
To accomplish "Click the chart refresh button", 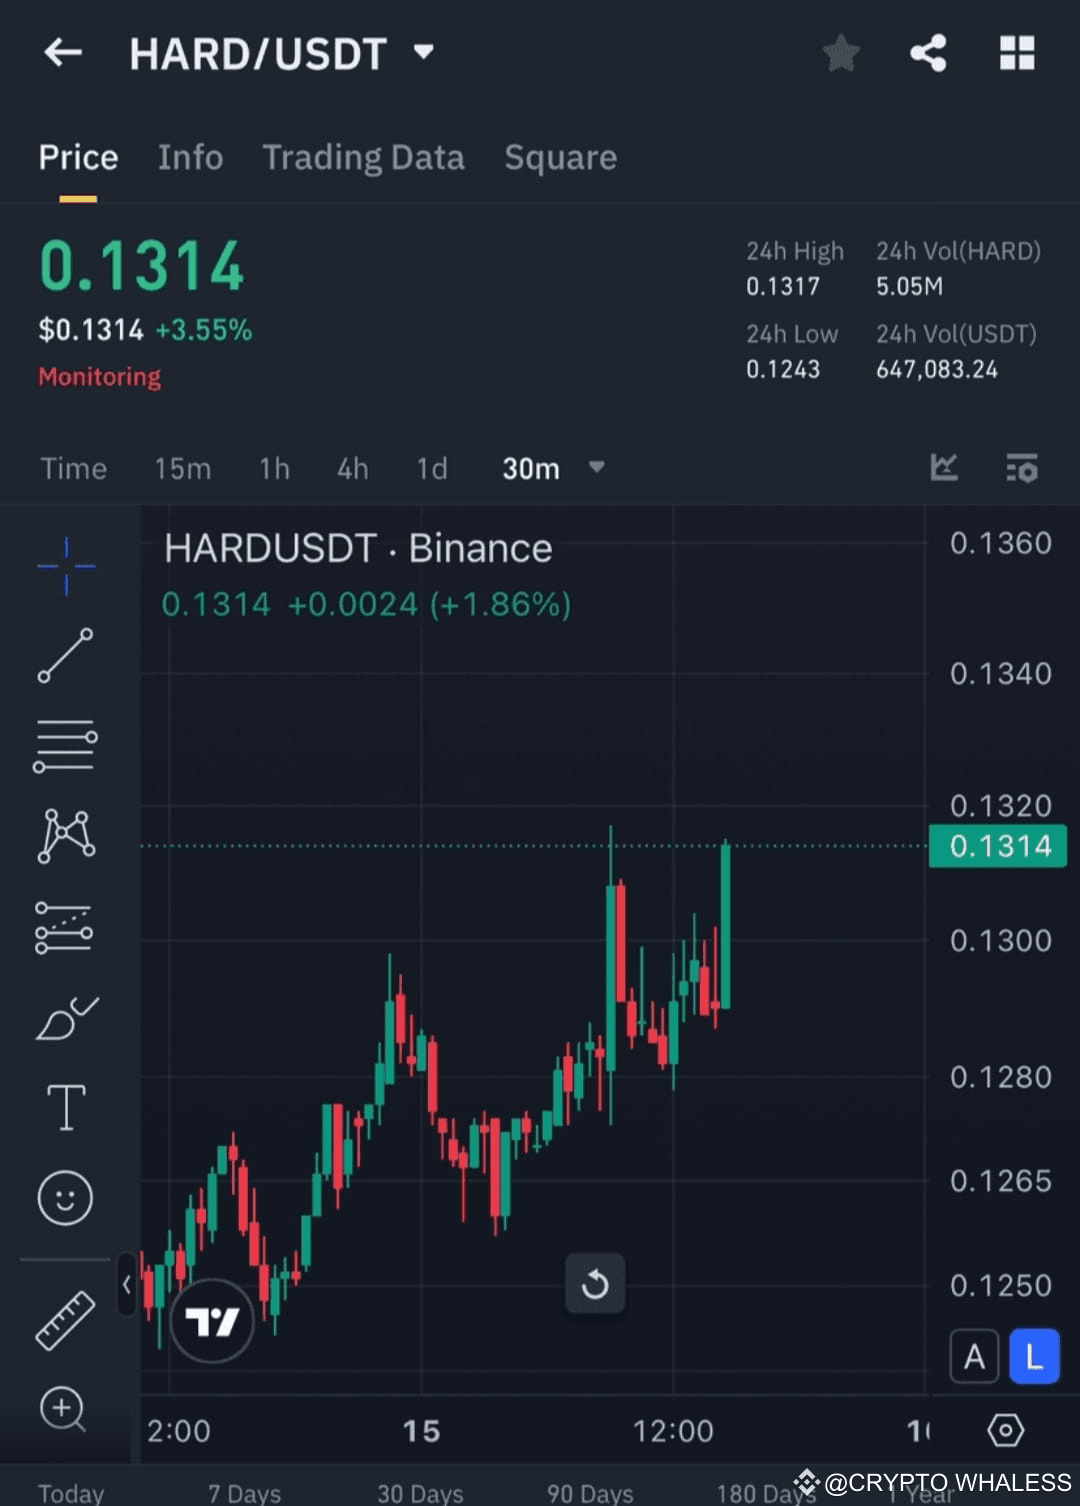I will 595,1284.
